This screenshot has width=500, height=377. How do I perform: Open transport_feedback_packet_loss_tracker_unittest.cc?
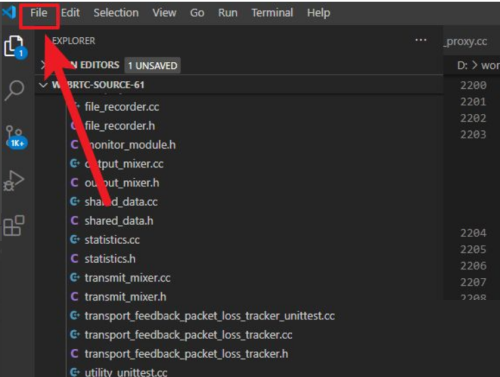click(210, 316)
